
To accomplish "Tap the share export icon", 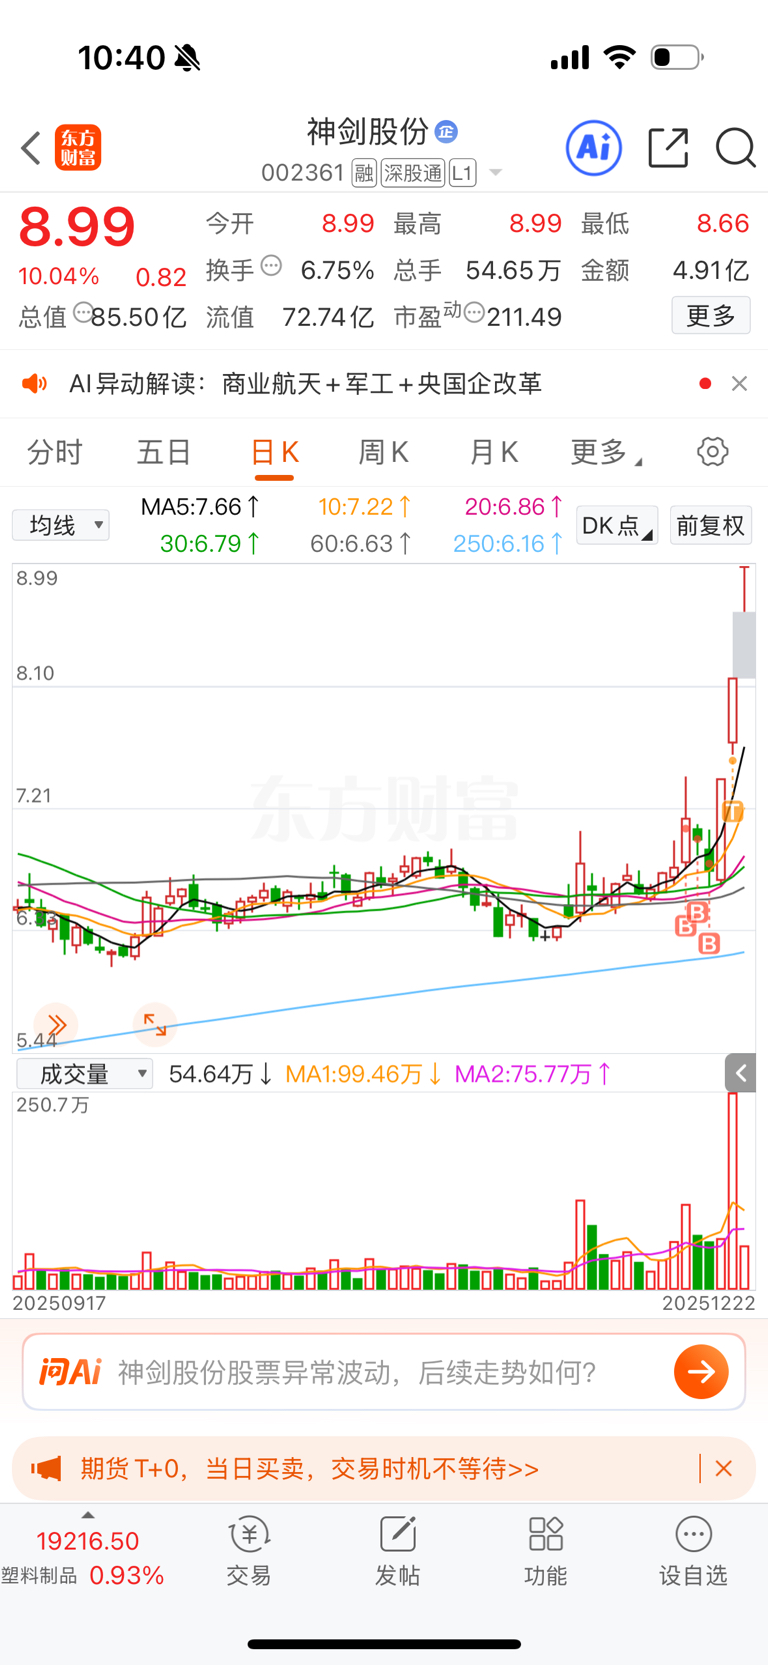I will pos(668,148).
